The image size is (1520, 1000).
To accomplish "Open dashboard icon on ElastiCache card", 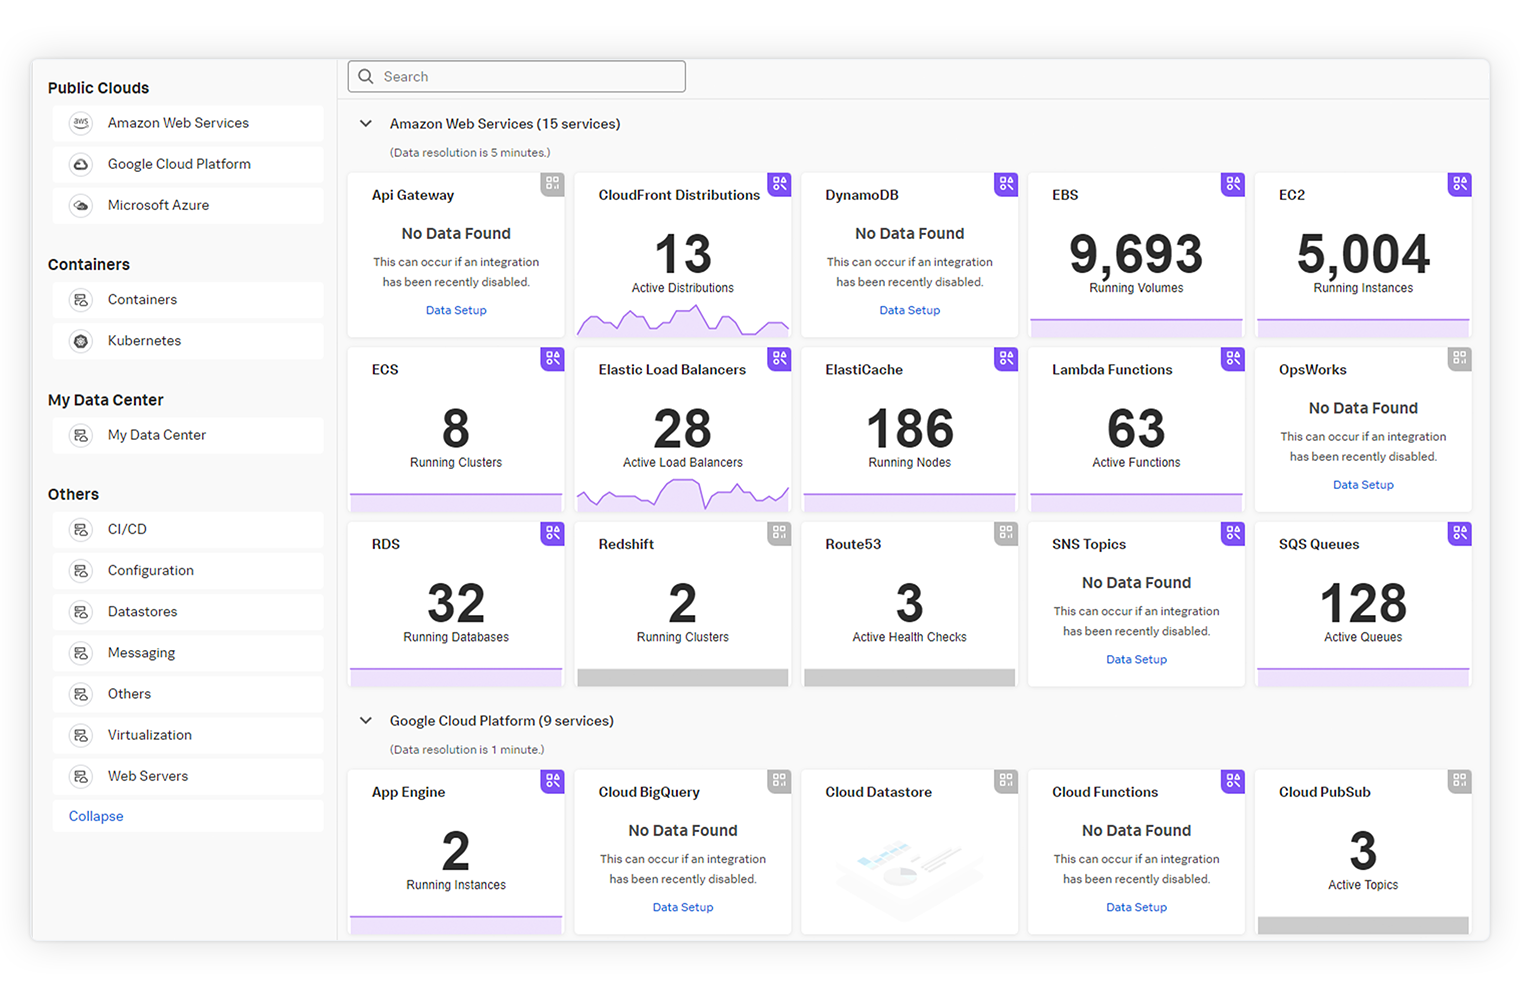I will coord(1006,359).
